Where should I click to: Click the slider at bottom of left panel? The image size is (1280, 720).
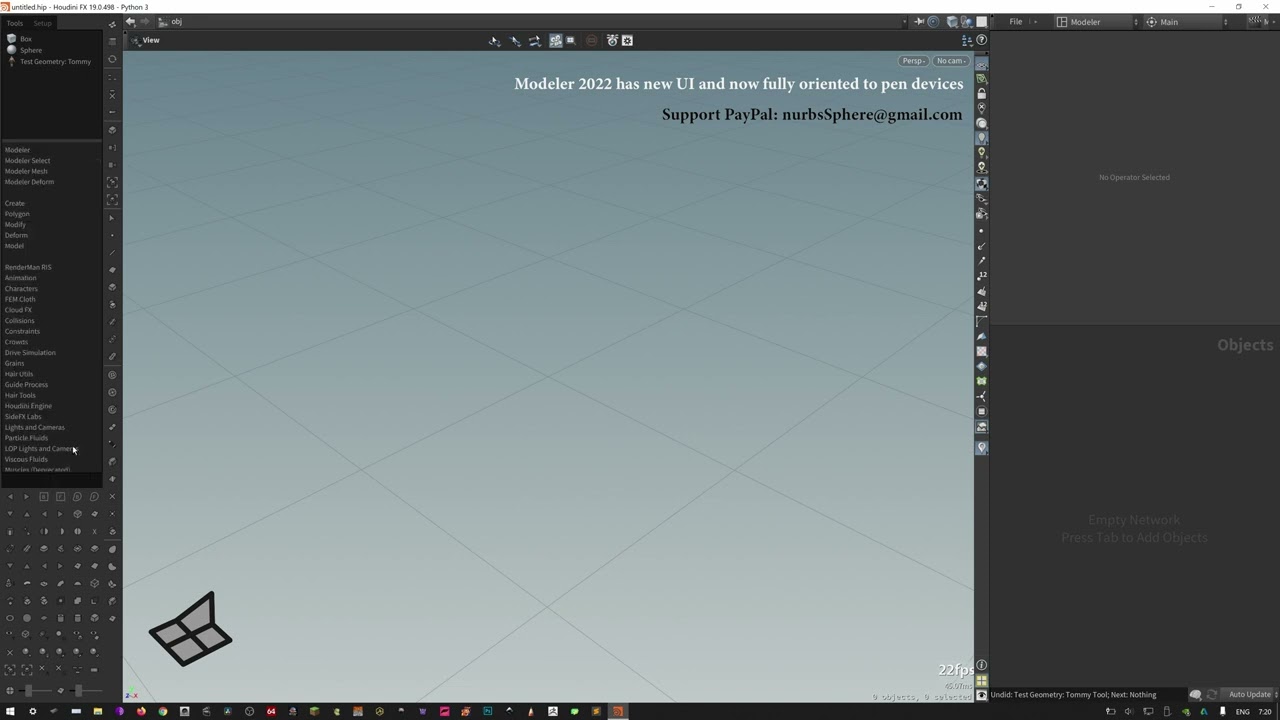[x=28, y=690]
